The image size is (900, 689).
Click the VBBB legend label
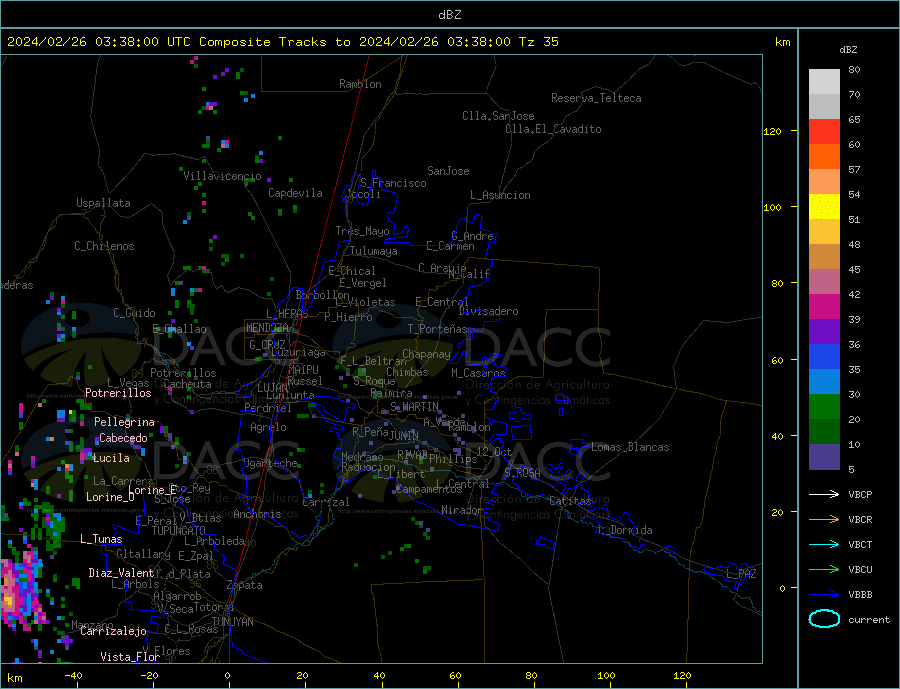(860, 594)
